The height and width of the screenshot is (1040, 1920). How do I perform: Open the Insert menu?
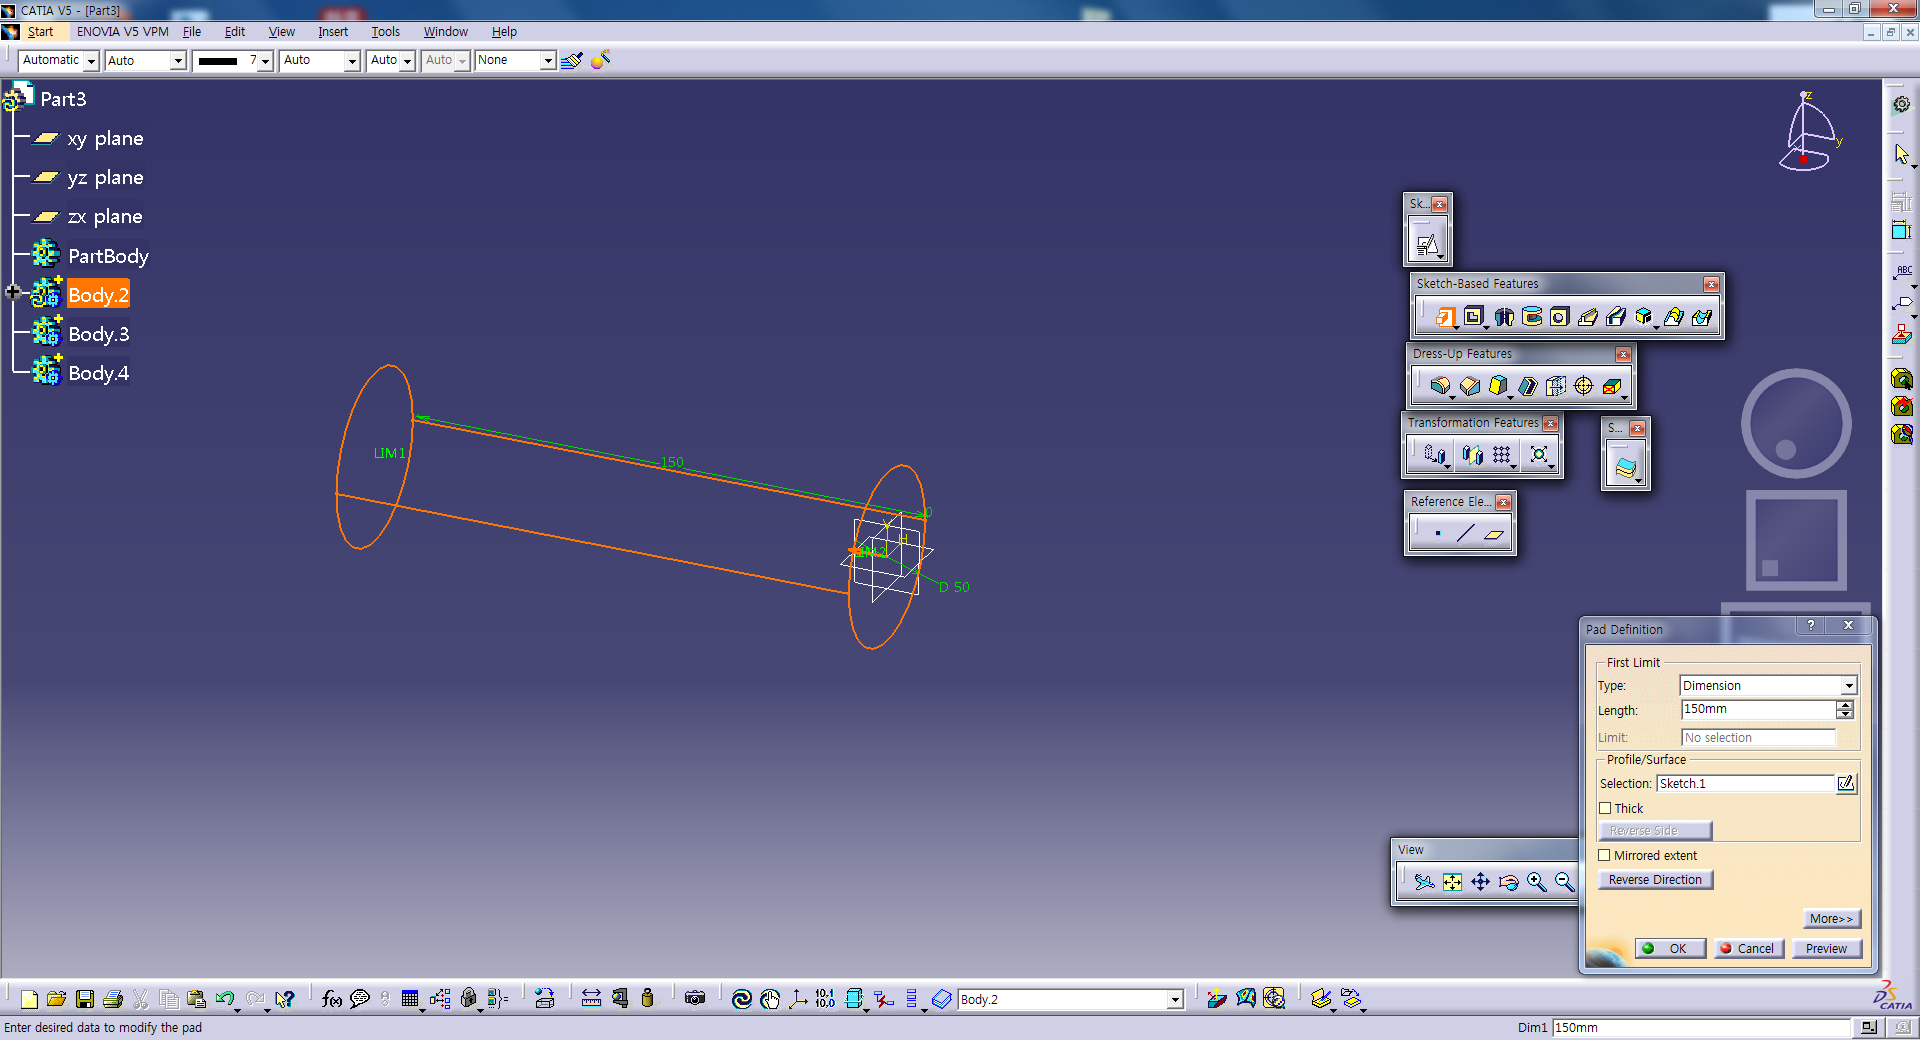[333, 32]
